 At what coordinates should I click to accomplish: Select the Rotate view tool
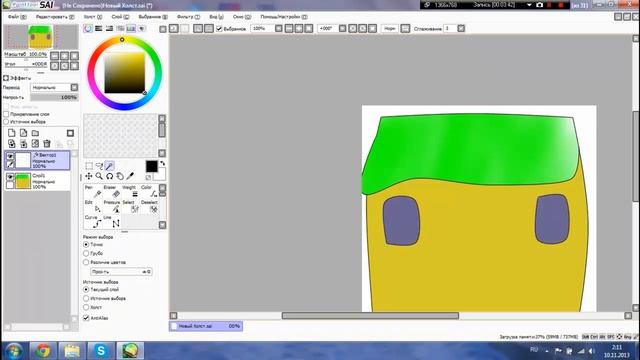(109, 176)
